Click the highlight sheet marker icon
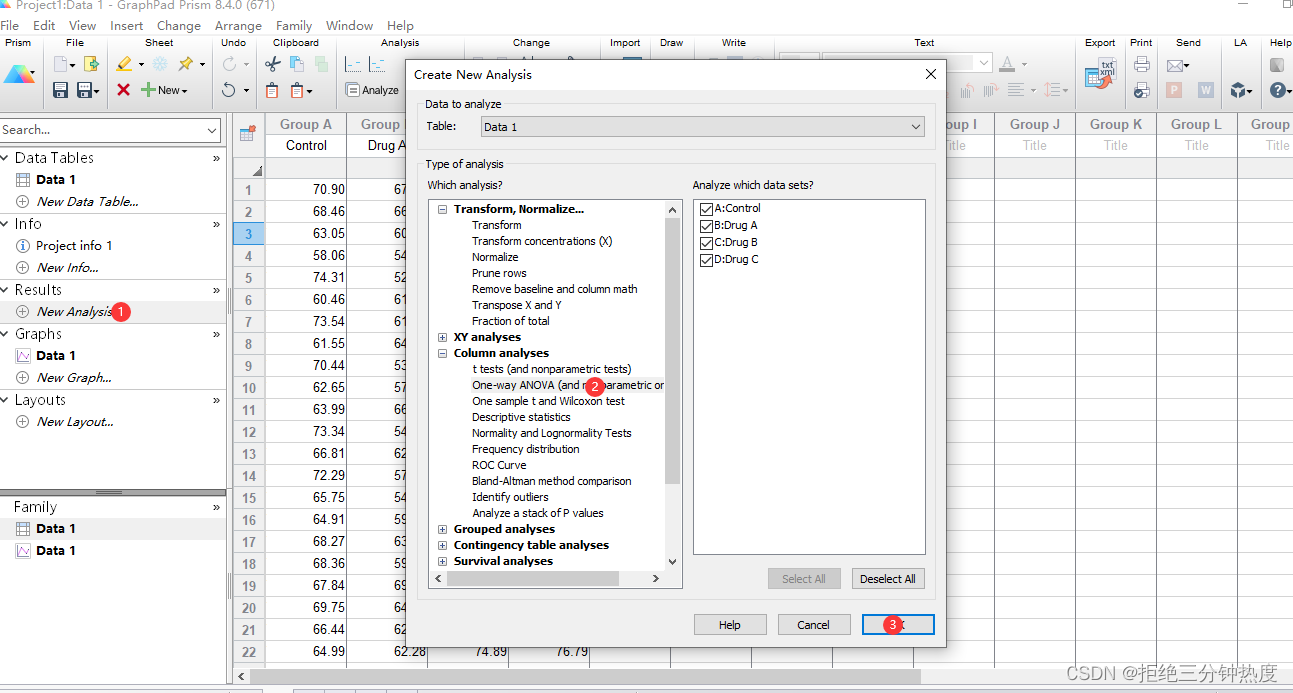Screen dimensions: 1293x693 click(x=124, y=64)
